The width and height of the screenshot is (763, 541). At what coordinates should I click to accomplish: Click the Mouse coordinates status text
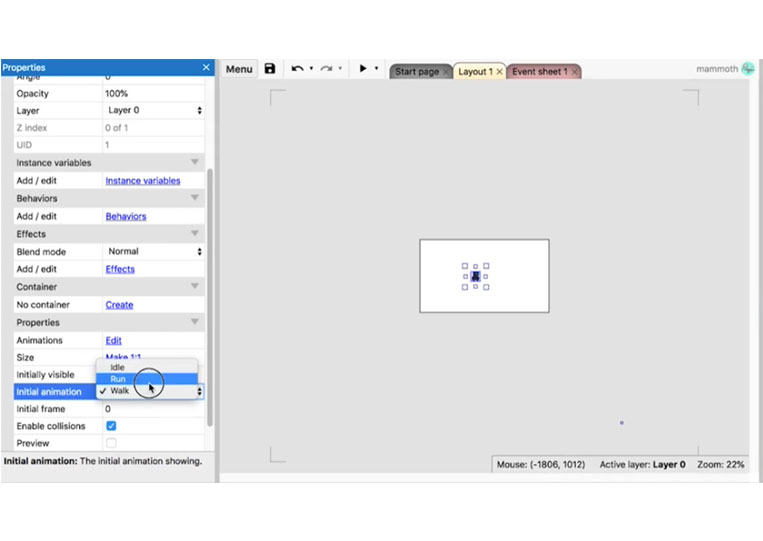point(541,465)
